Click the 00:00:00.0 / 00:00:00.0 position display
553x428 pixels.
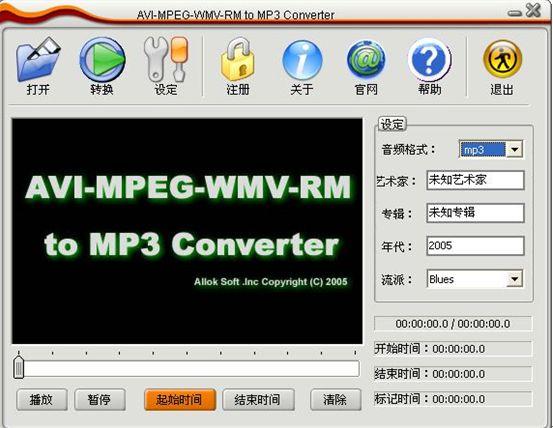(453, 324)
